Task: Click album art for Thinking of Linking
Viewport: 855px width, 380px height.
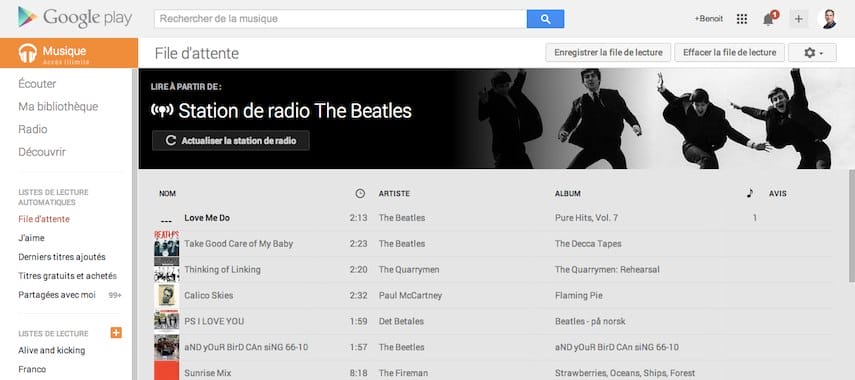Action: tap(166, 269)
